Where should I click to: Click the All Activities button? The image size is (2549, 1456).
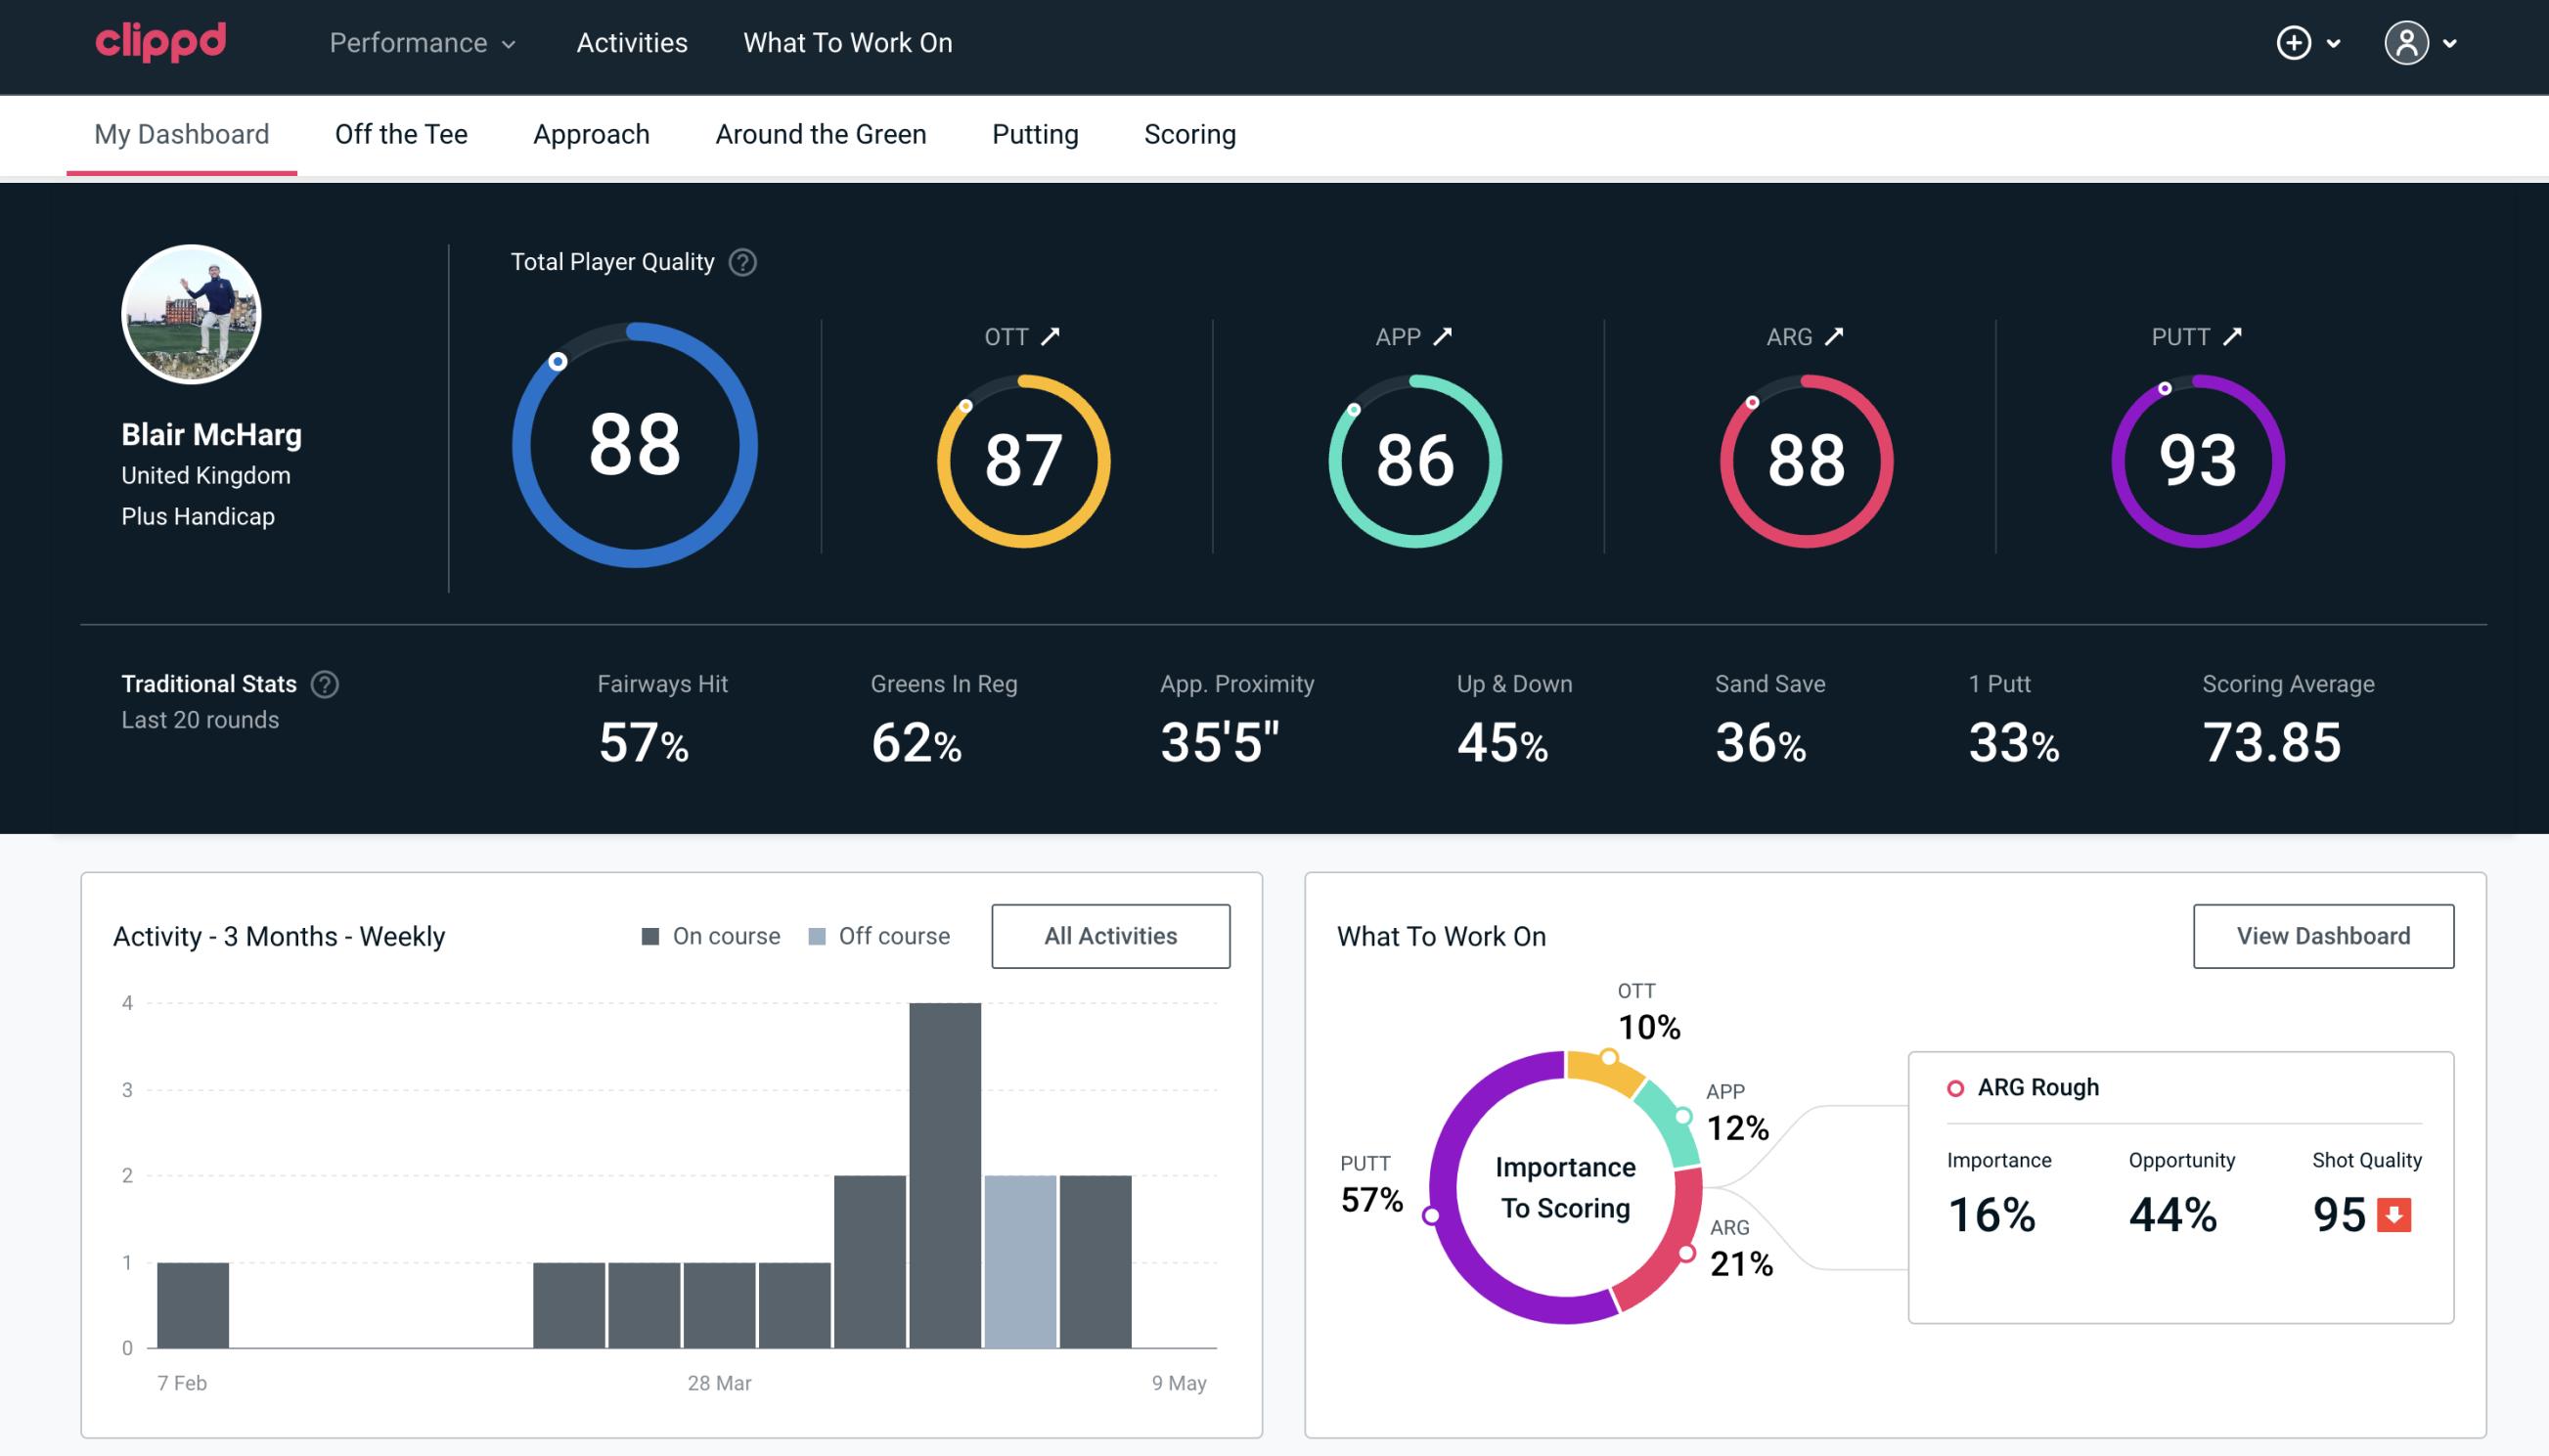coord(1110,936)
